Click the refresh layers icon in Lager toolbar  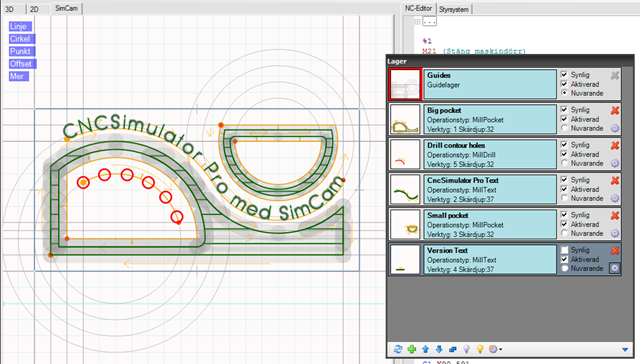(398, 349)
